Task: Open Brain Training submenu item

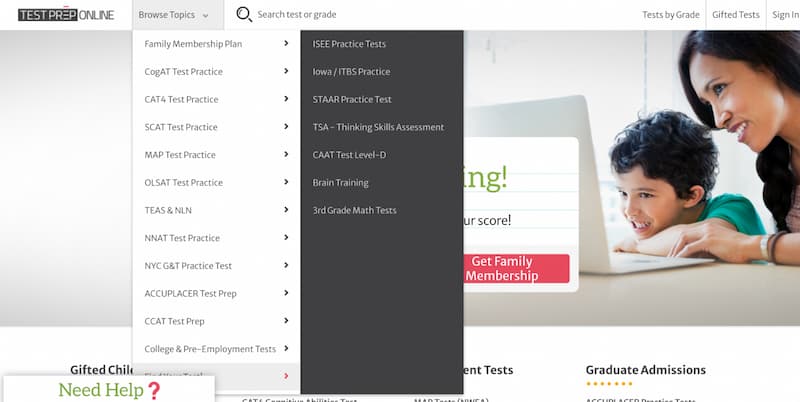Action: [340, 182]
